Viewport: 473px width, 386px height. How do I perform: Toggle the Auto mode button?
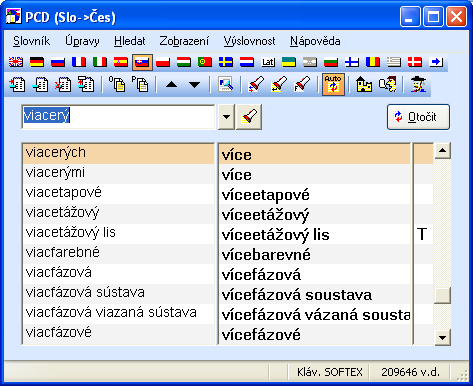333,85
